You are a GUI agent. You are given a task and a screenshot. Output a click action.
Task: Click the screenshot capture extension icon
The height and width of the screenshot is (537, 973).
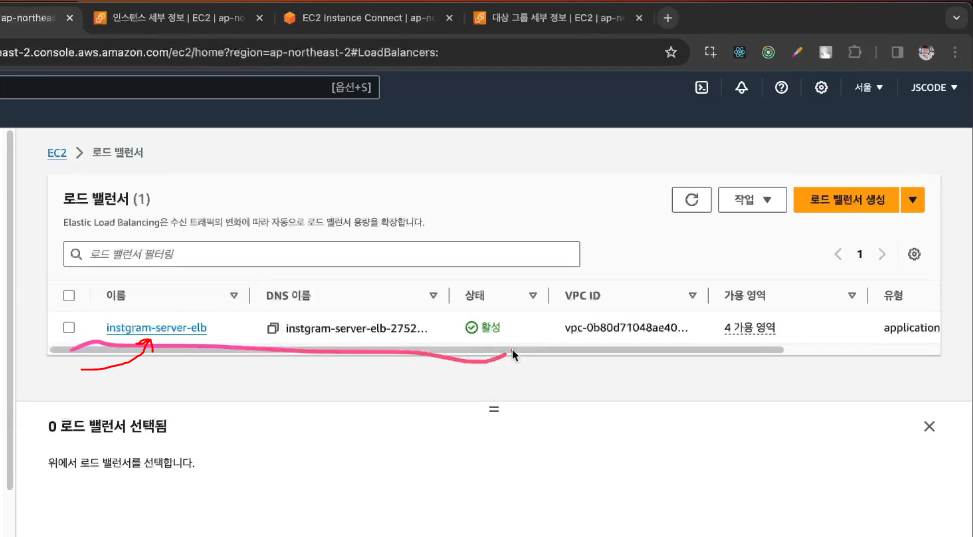point(710,52)
